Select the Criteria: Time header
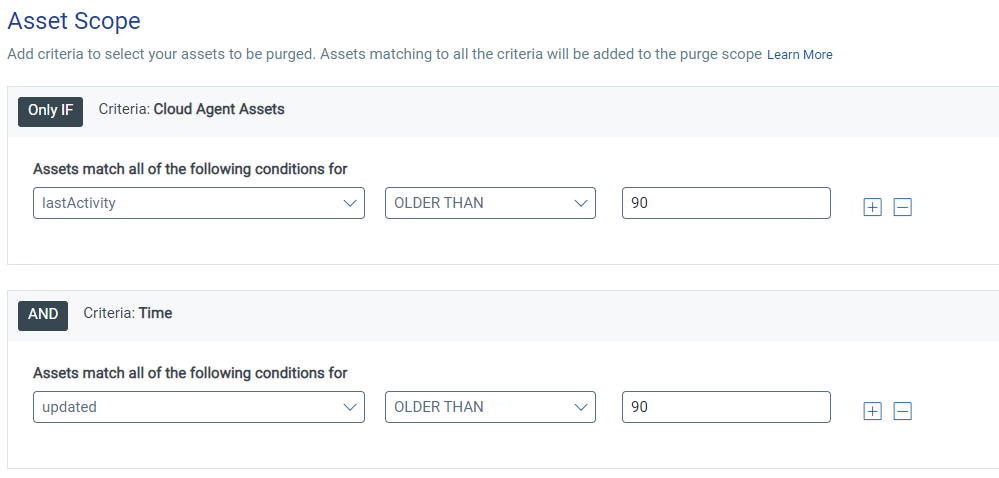 click(x=128, y=314)
